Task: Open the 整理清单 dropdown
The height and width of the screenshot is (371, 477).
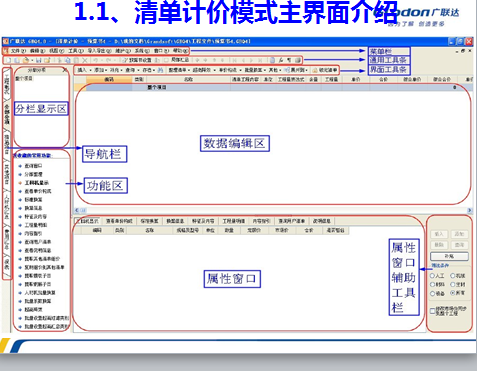Action: pyautogui.click(x=179, y=70)
